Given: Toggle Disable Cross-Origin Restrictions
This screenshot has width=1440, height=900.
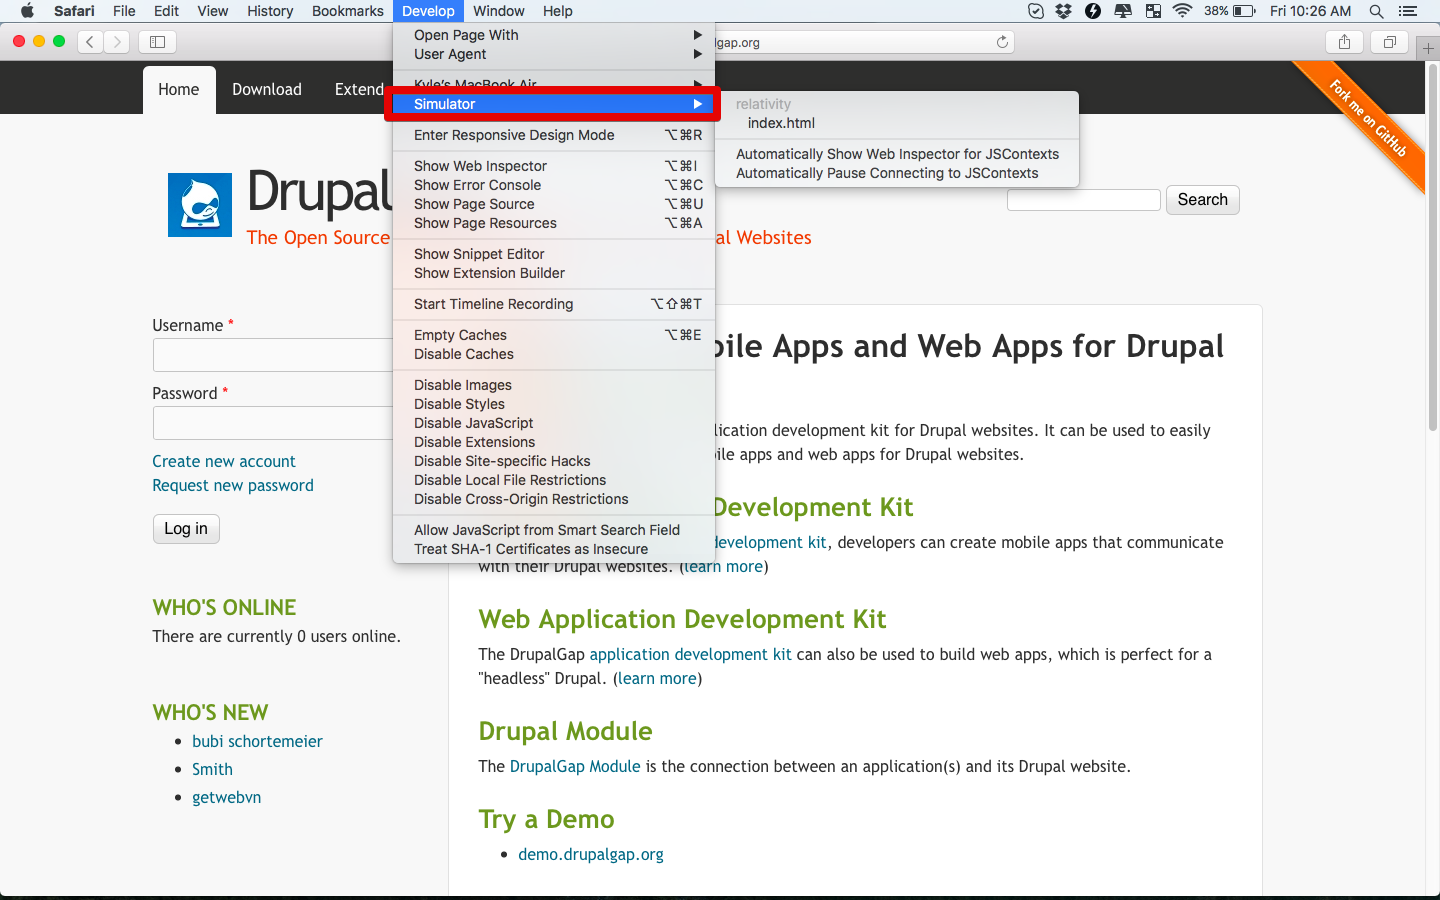Looking at the screenshot, I should coord(554,499).
